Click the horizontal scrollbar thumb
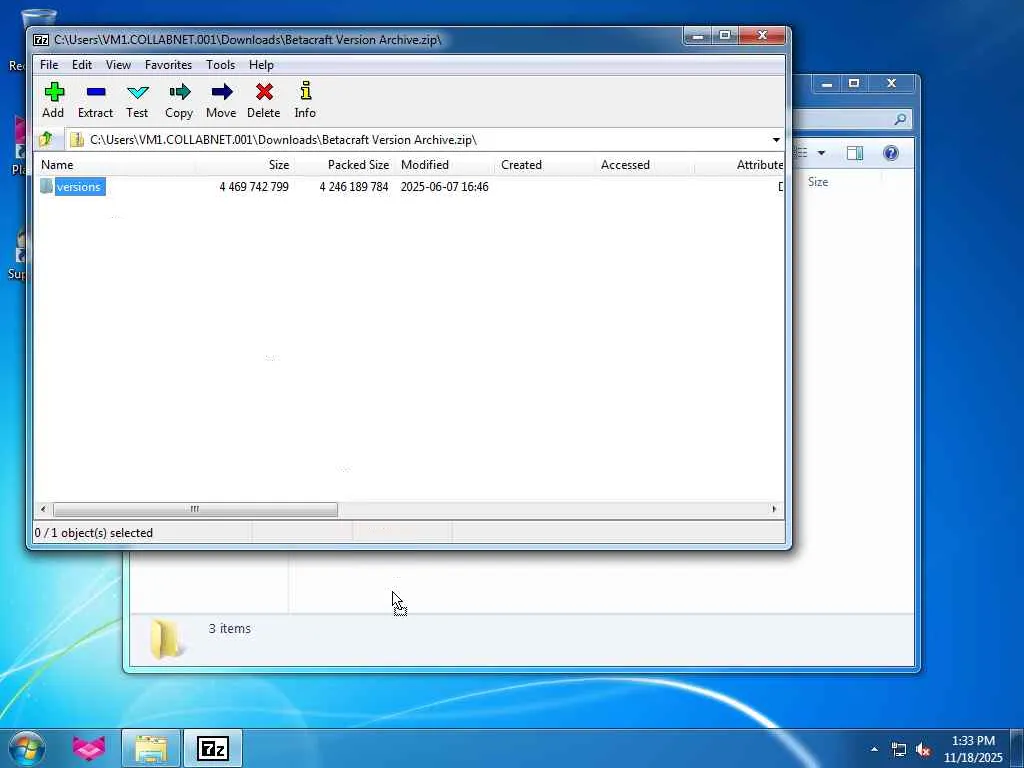Viewport: 1024px width, 768px height. pyautogui.click(x=195, y=509)
